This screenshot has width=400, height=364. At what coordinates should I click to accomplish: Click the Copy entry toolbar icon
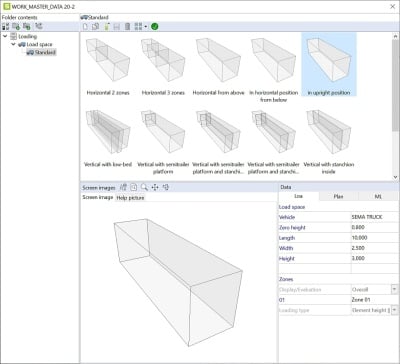[x=95, y=27]
